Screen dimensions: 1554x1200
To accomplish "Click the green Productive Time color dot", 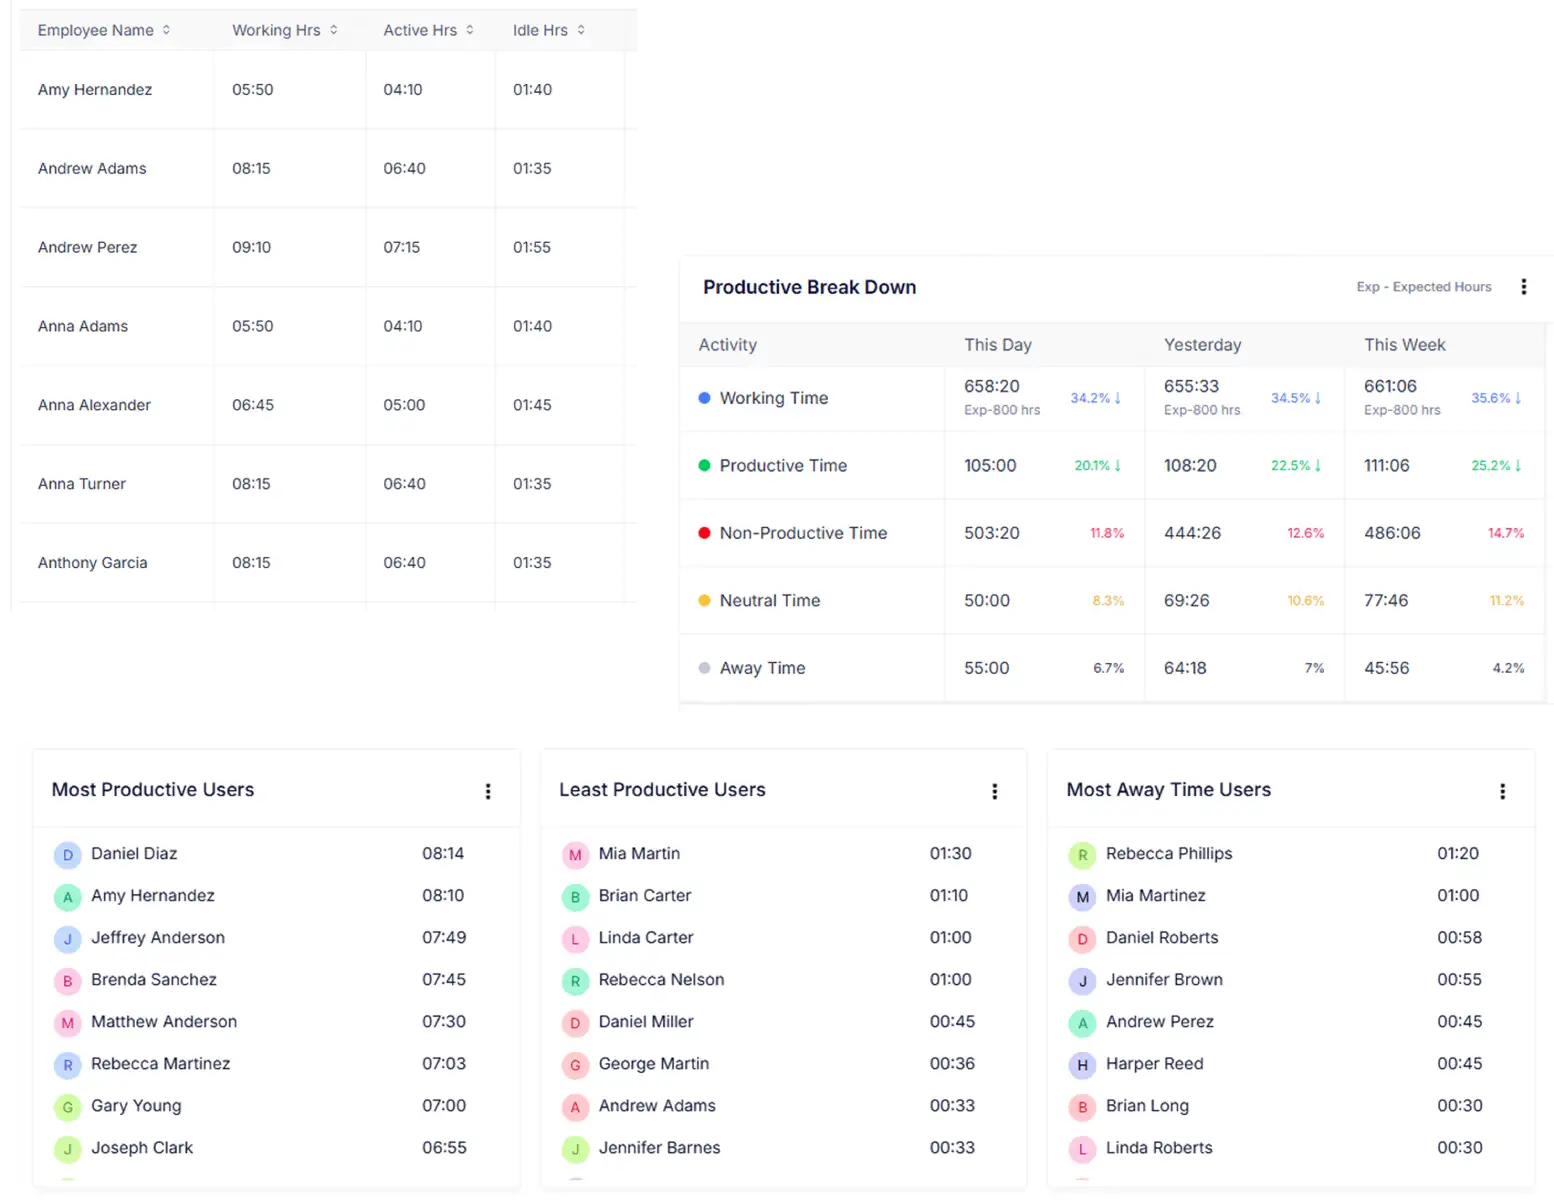I will [x=705, y=465].
